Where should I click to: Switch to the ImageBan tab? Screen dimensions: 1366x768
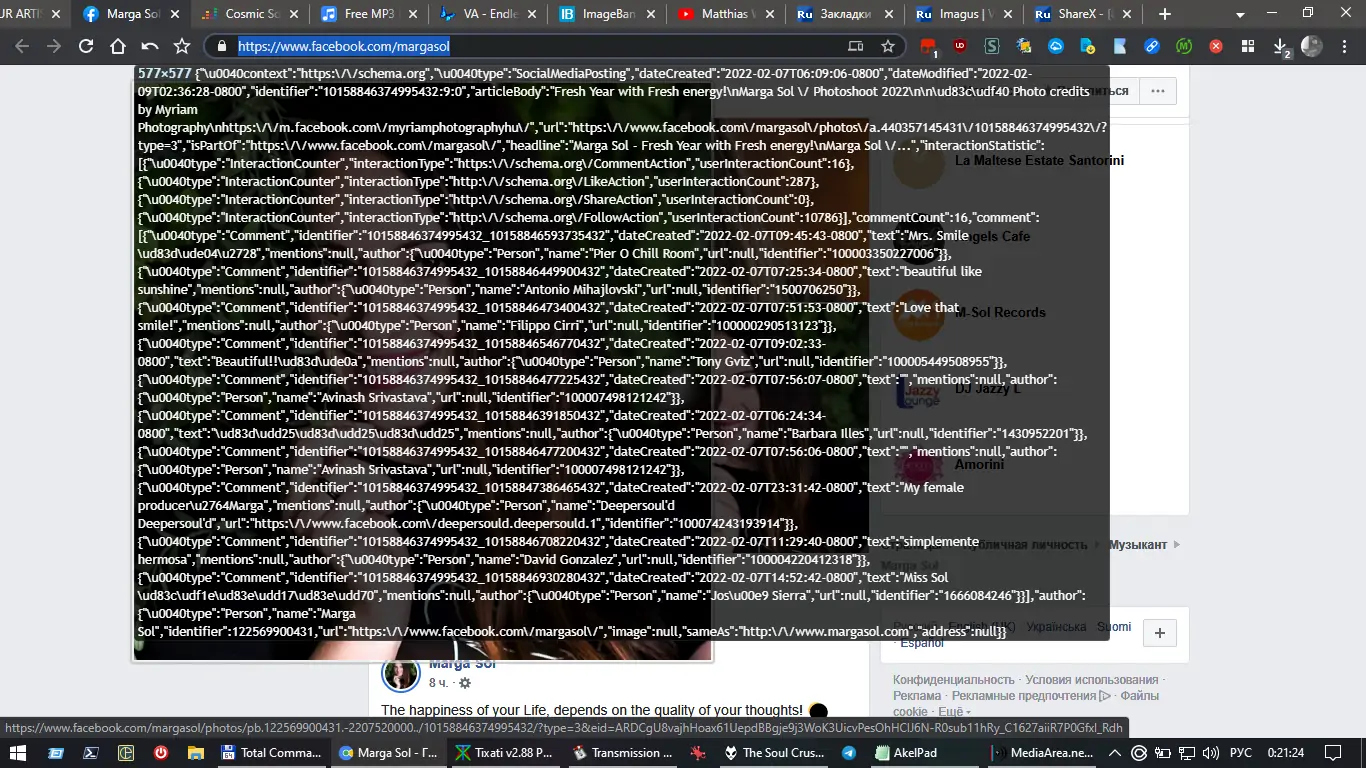[x=606, y=14]
